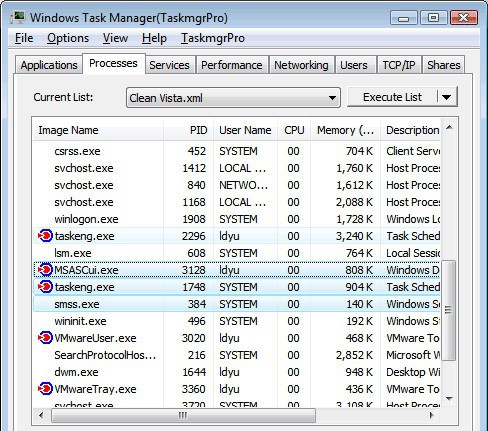Select the Processes tab
The image size is (488, 431).
[113, 63]
